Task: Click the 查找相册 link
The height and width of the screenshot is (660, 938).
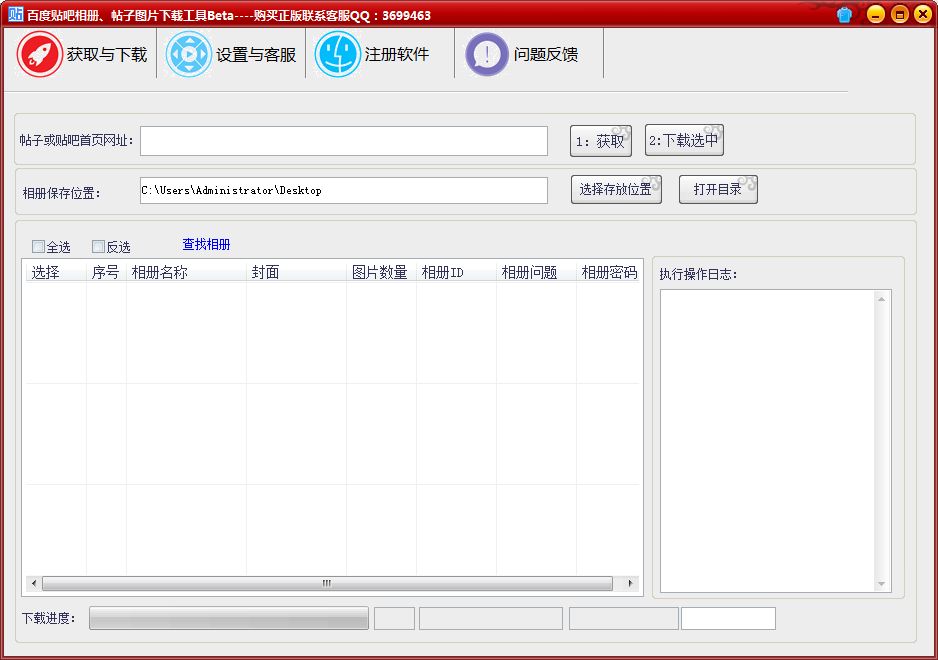Action: click(x=206, y=245)
